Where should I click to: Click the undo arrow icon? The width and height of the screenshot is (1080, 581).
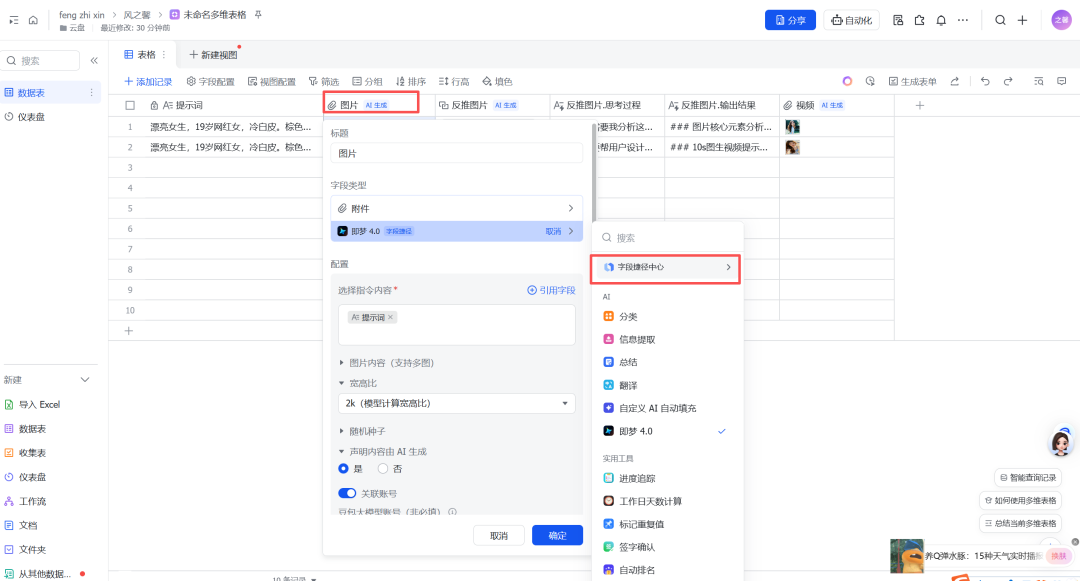985,81
